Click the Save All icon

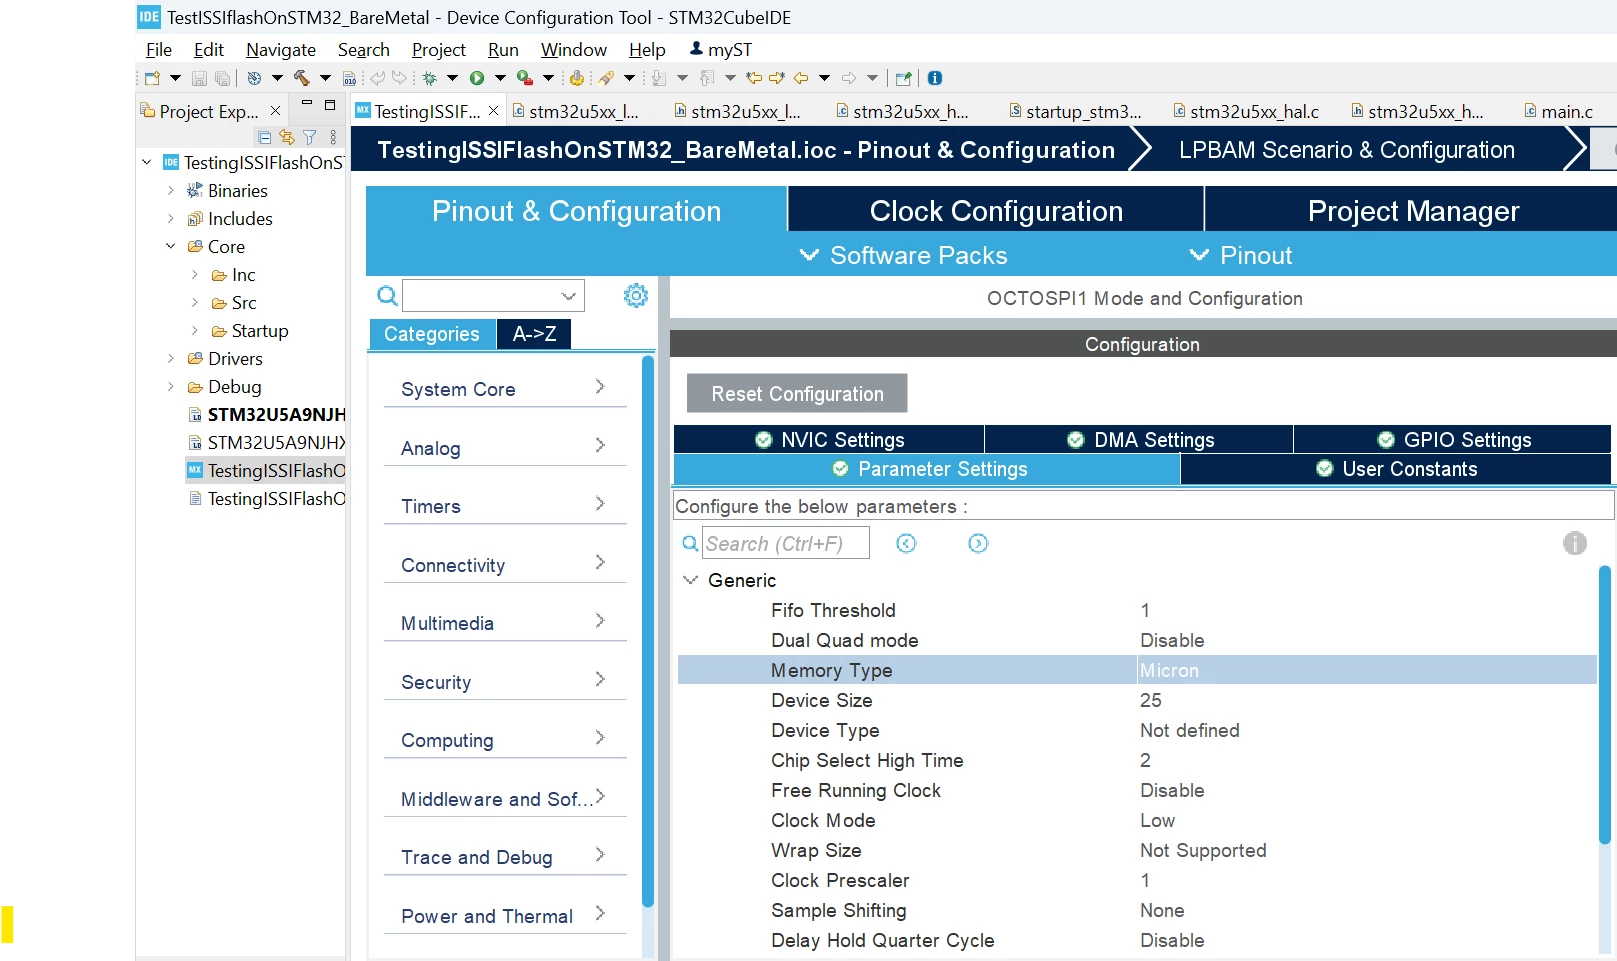(223, 78)
